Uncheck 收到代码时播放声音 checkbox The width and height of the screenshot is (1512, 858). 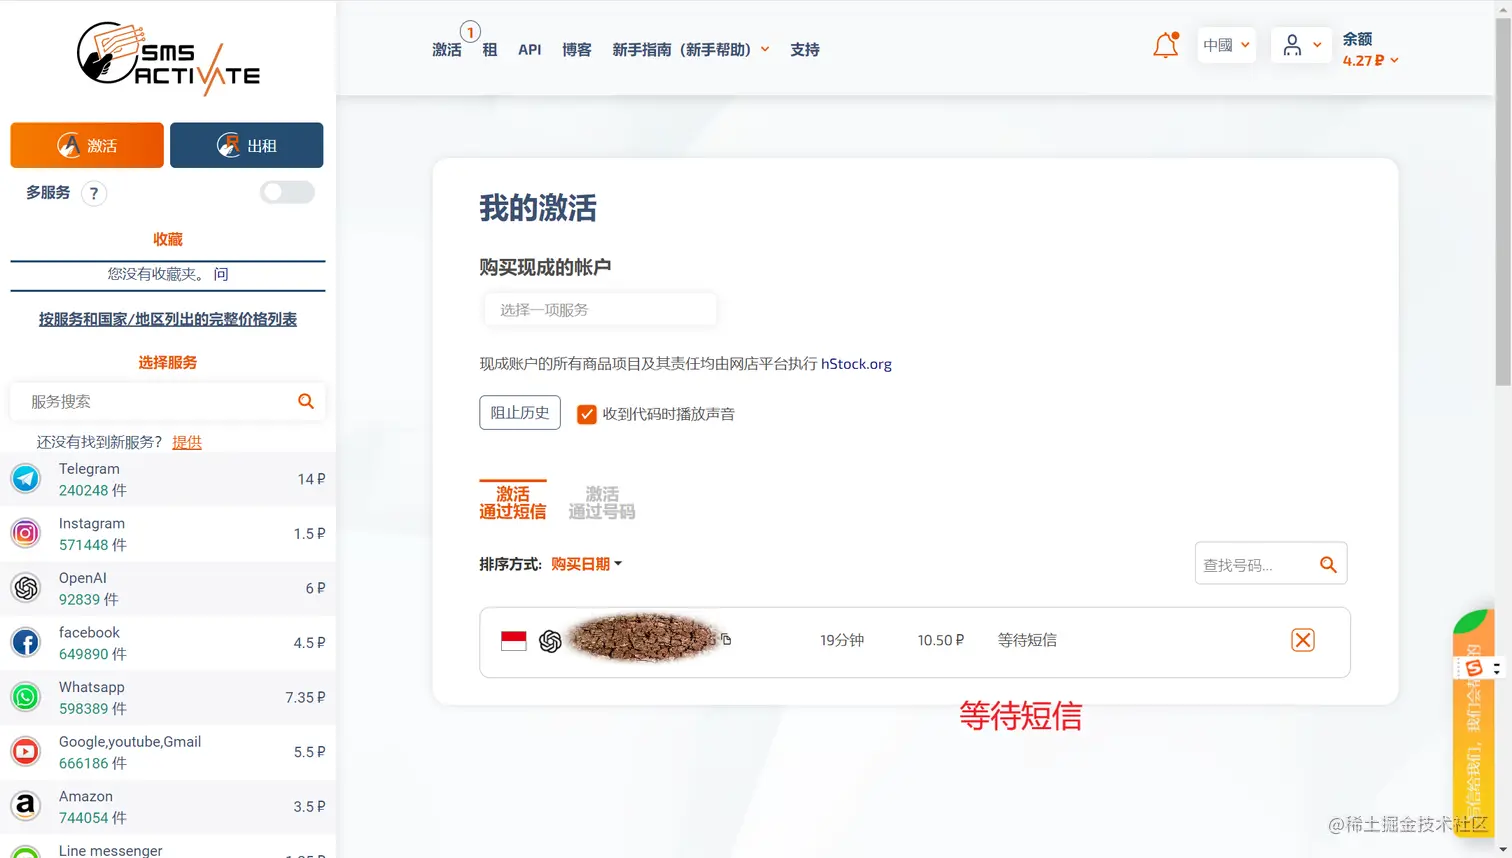[587, 414]
